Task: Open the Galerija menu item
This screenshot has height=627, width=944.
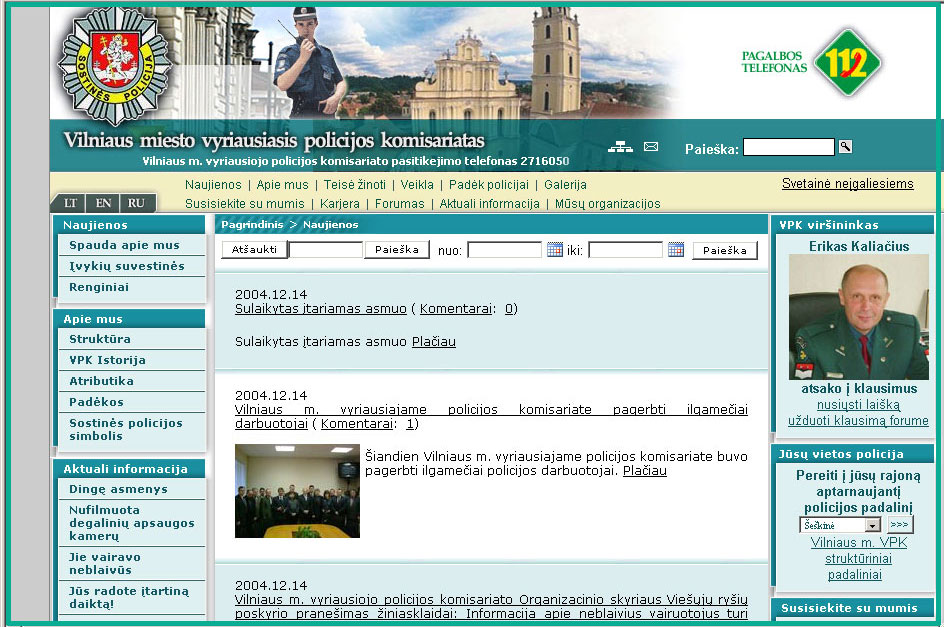Action: pos(565,185)
